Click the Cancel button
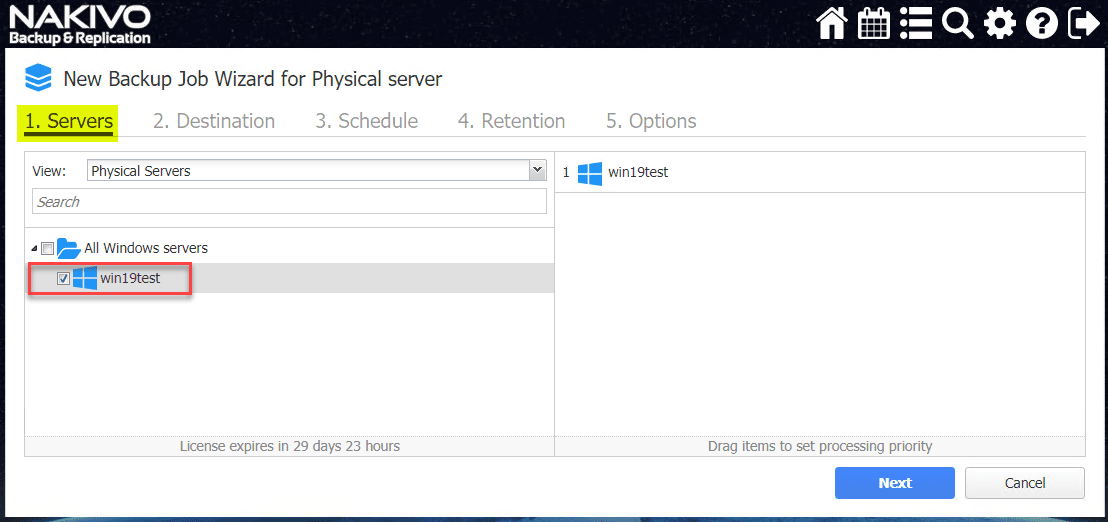The height and width of the screenshot is (522, 1108). click(x=1025, y=483)
